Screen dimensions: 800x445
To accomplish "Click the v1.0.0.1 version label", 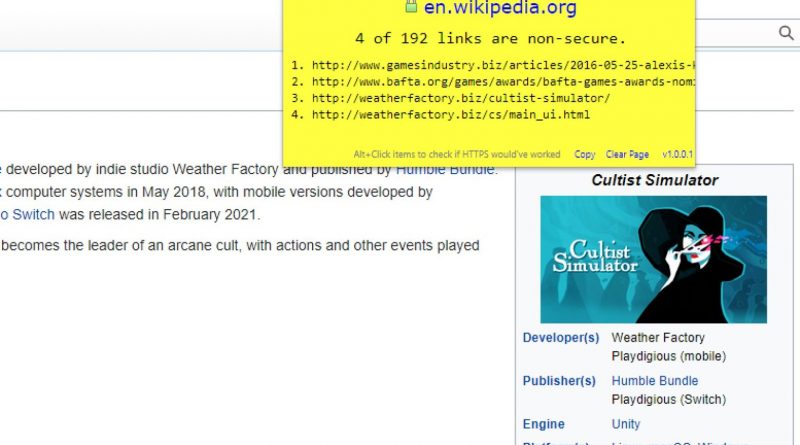I will click(x=677, y=155).
